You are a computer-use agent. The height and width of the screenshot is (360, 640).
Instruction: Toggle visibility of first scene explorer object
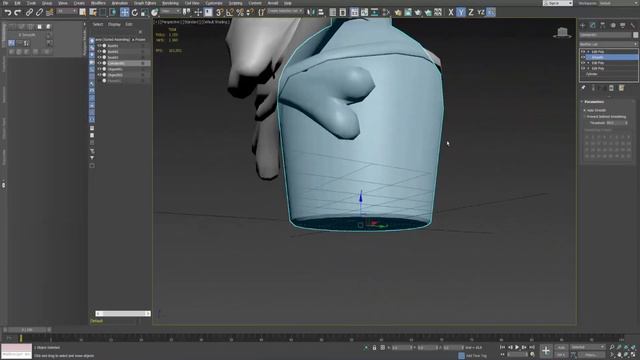click(100, 46)
